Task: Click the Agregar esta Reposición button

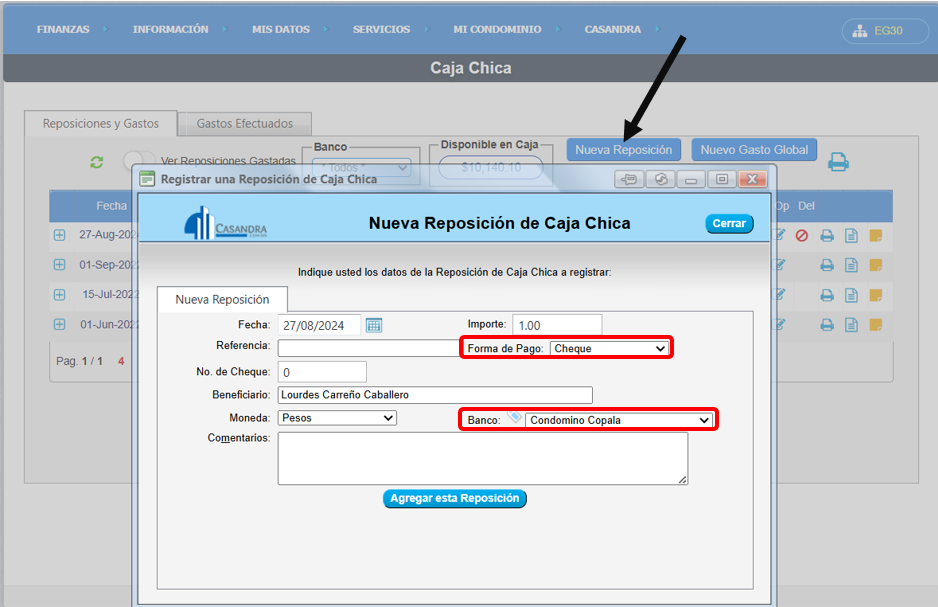Action: click(454, 498)
